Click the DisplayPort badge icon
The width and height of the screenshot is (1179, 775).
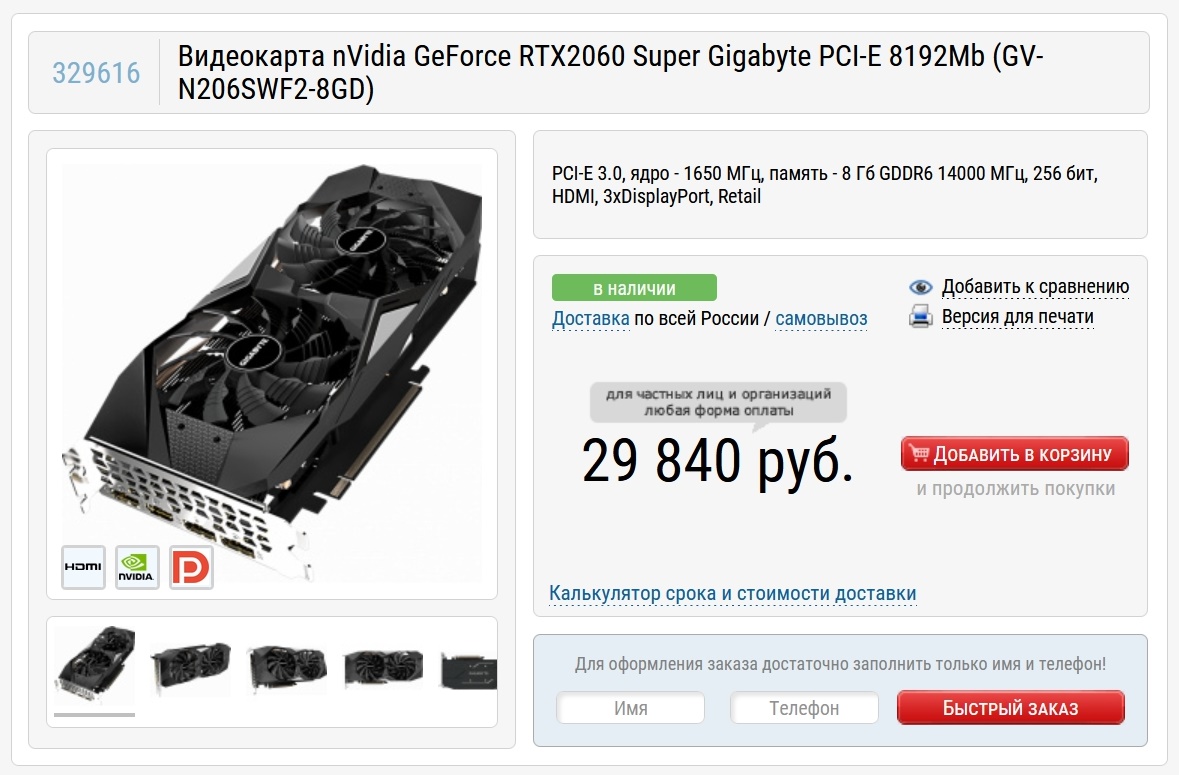click(x=191, y=567)
